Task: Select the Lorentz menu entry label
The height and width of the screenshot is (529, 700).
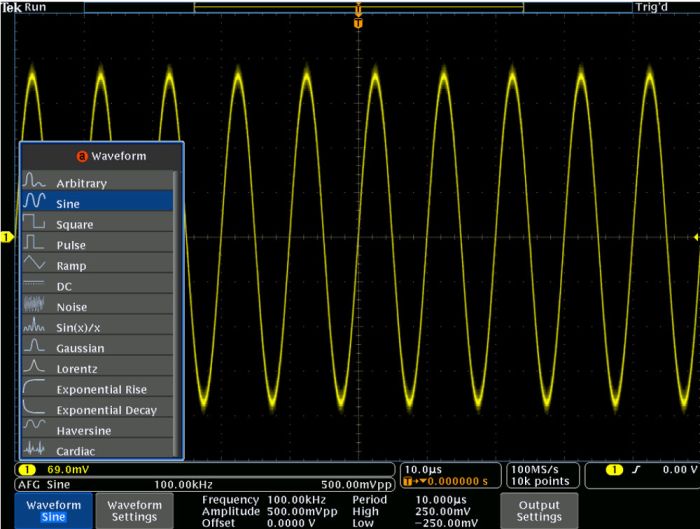Action: click(x=77, y=369)
